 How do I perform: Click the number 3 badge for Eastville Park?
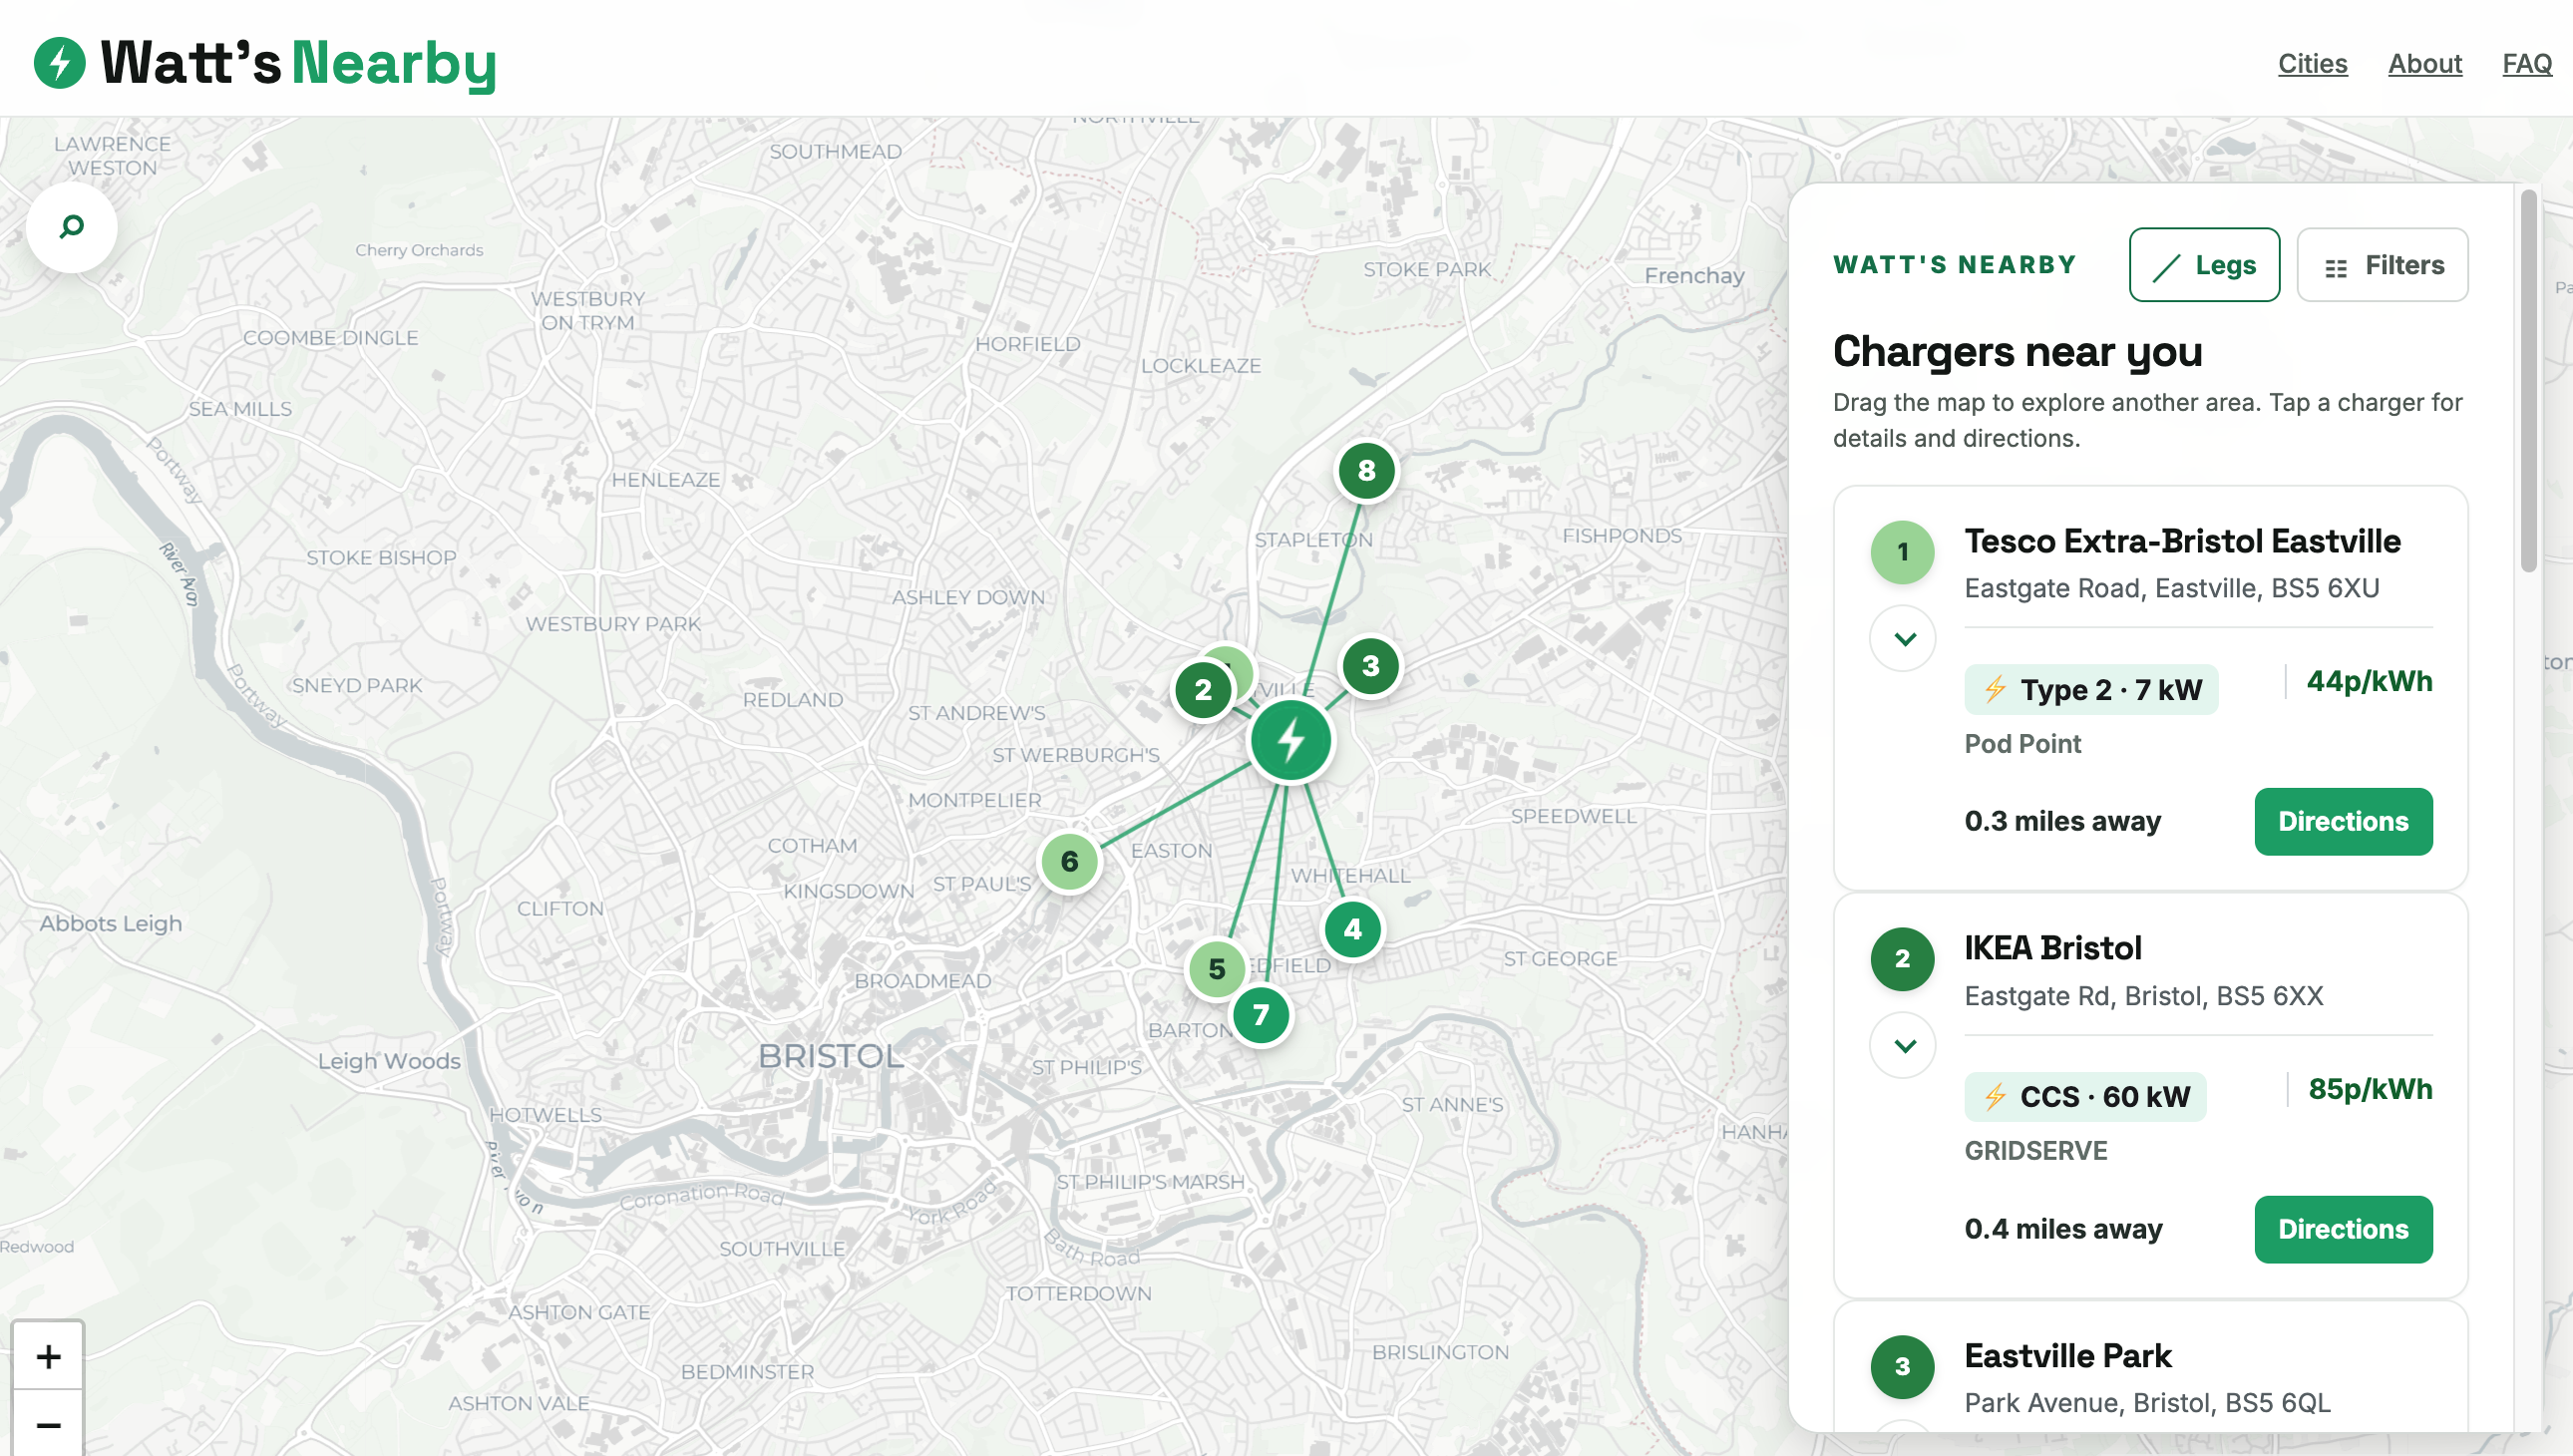click(1902, 1366)
